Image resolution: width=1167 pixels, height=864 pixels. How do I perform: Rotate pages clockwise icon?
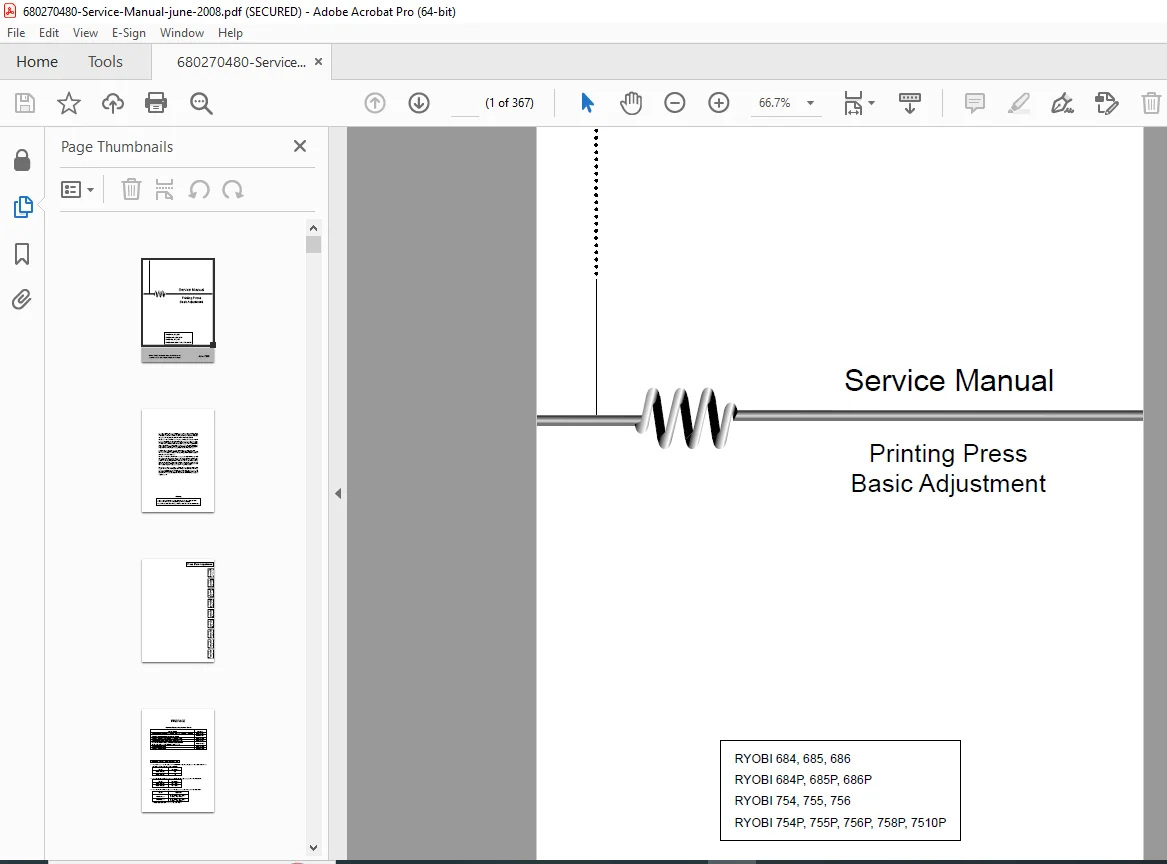click(233, 190)
